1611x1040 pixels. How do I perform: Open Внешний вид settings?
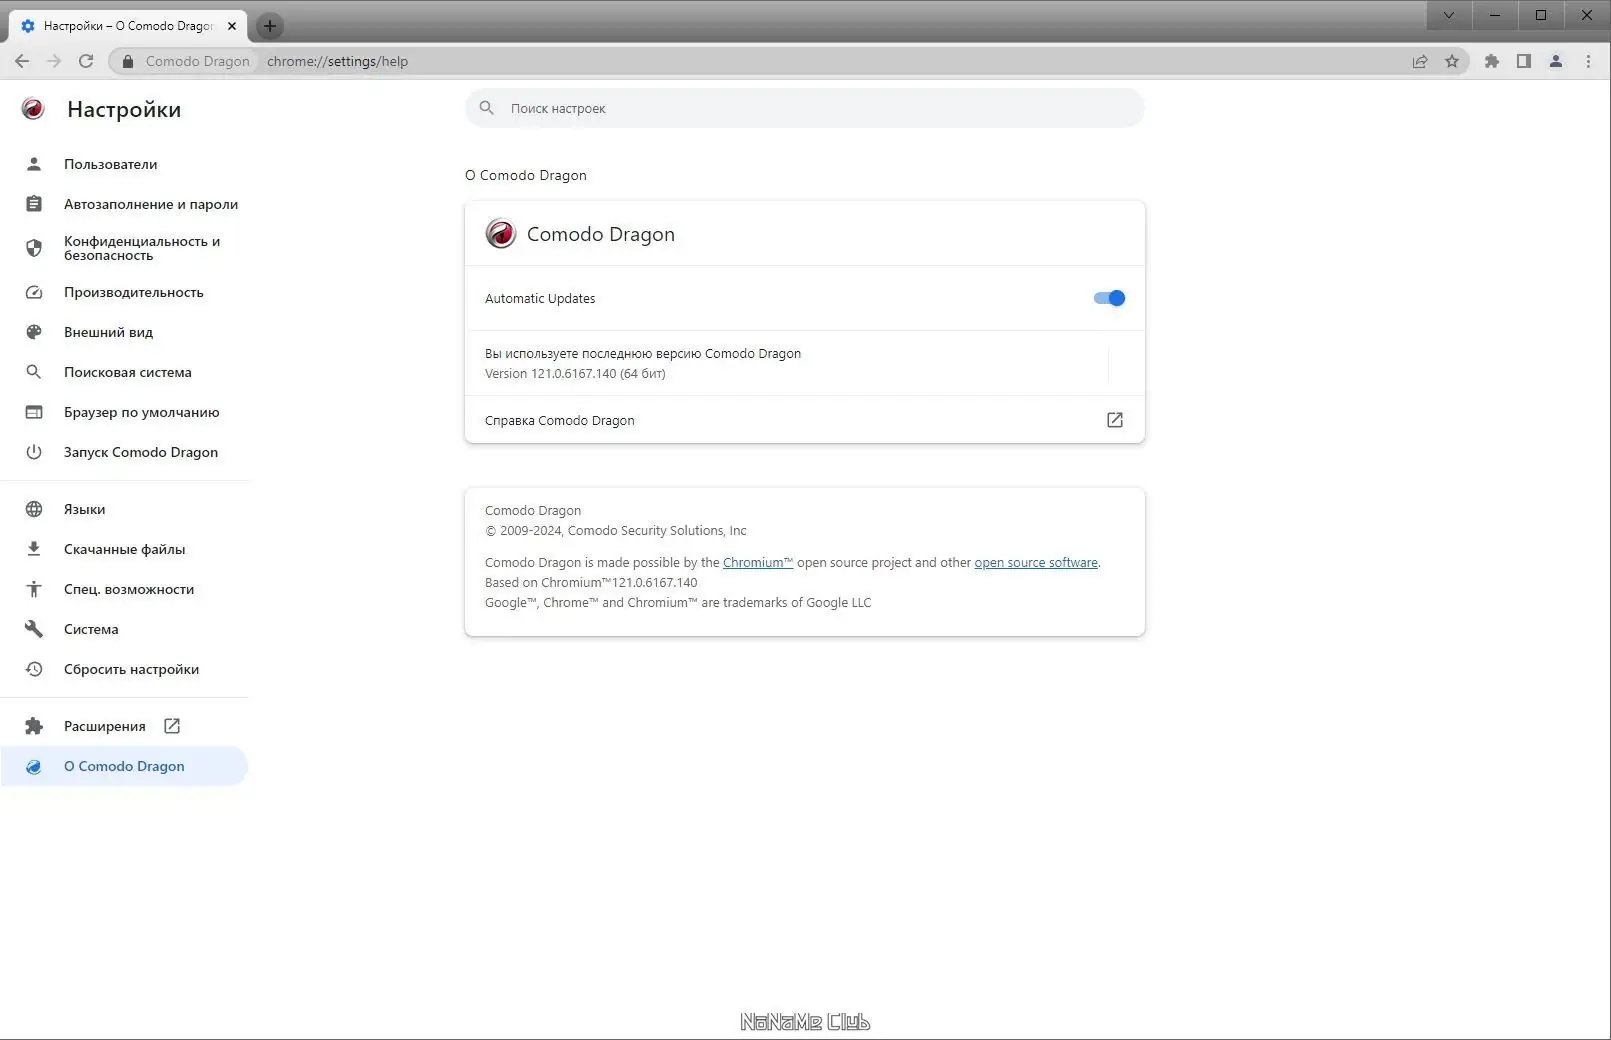[x=124, y=332]
